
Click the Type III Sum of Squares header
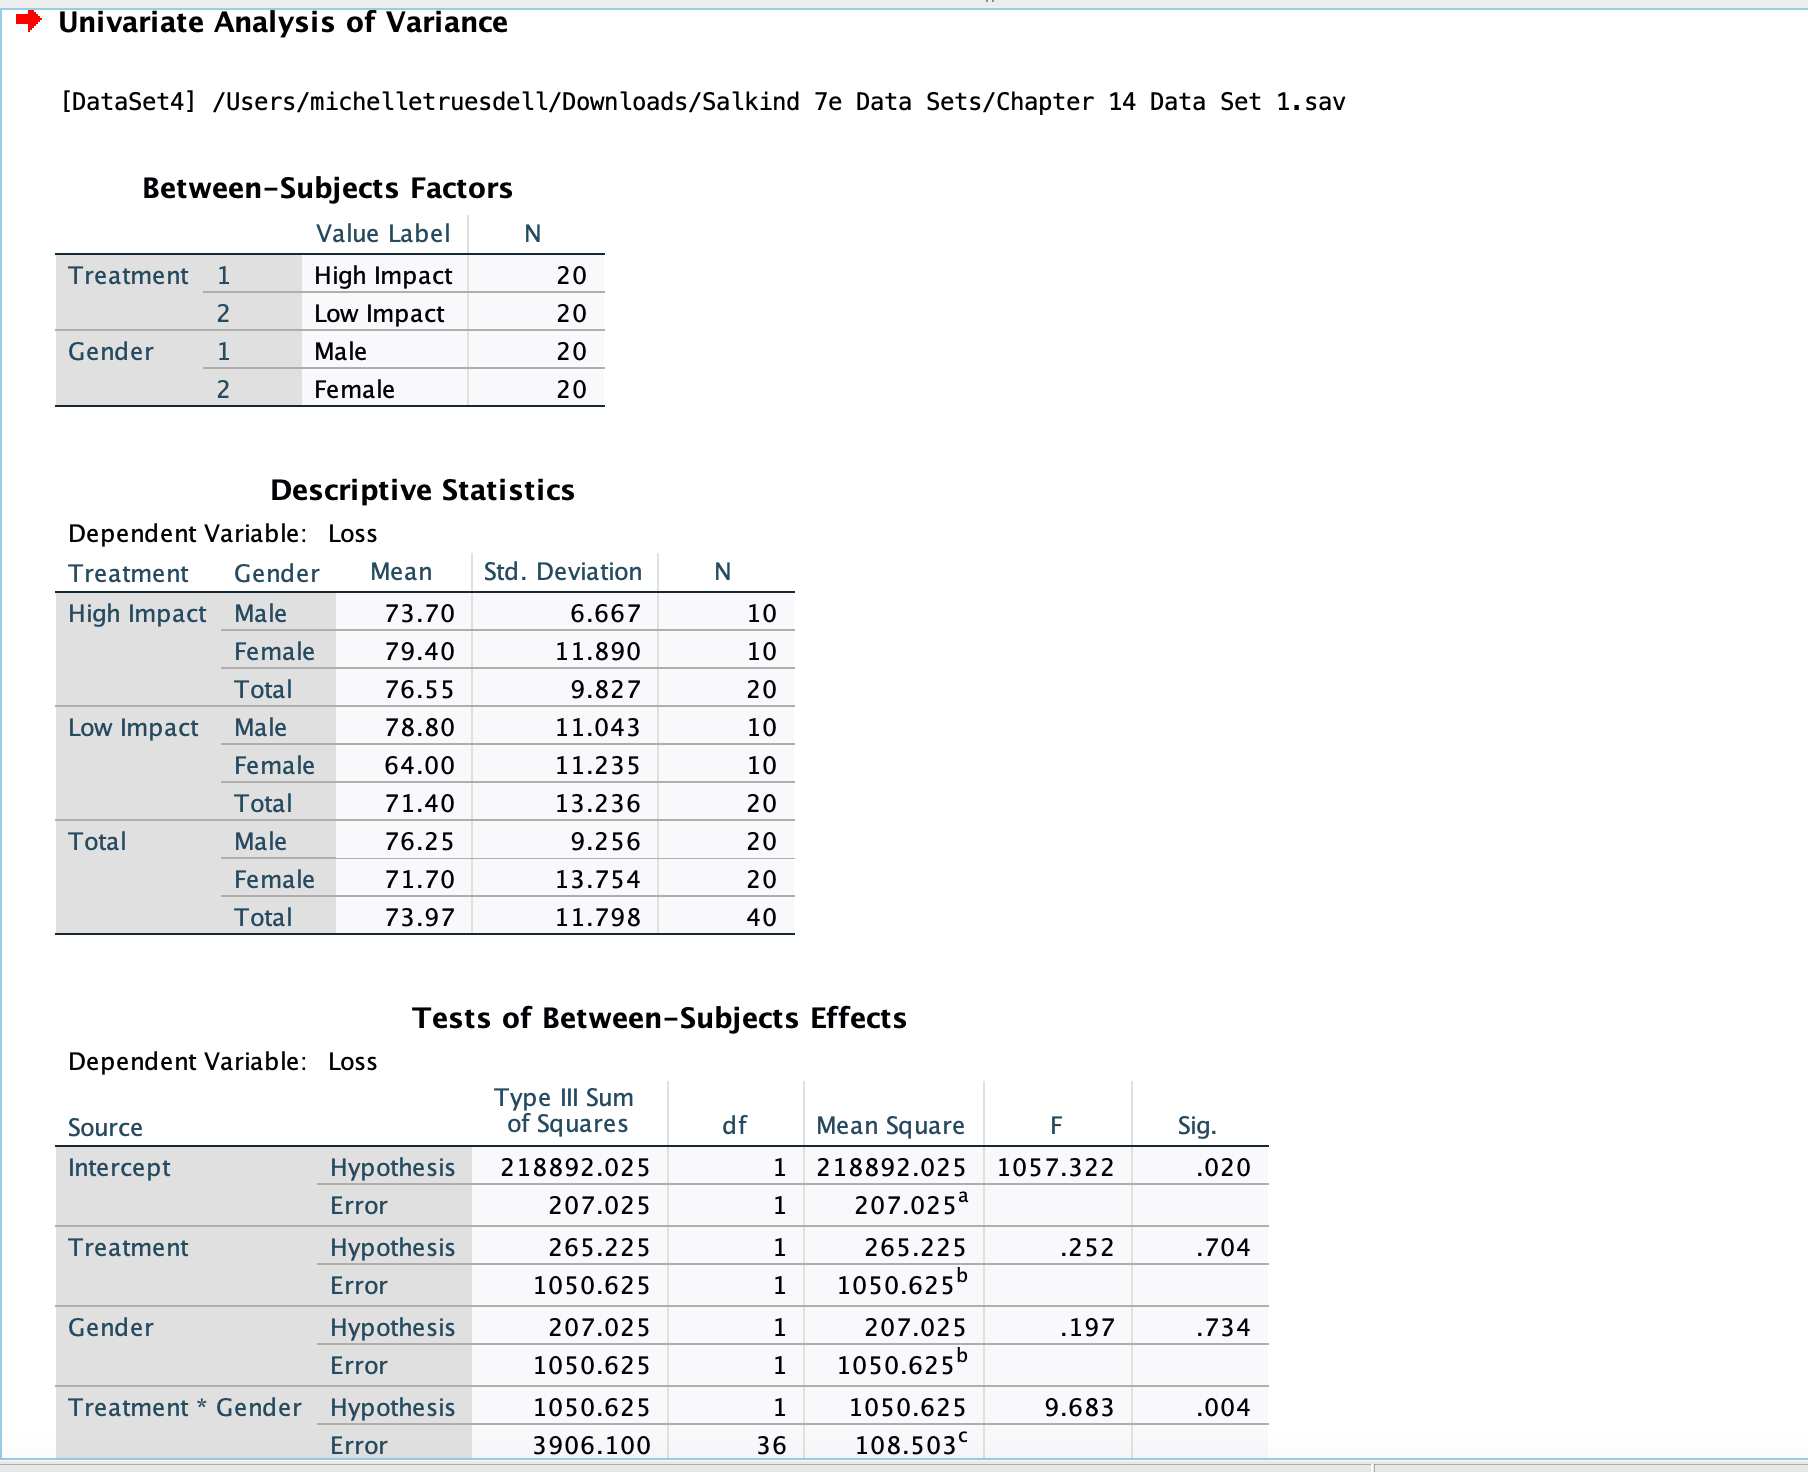point(565,1110)
